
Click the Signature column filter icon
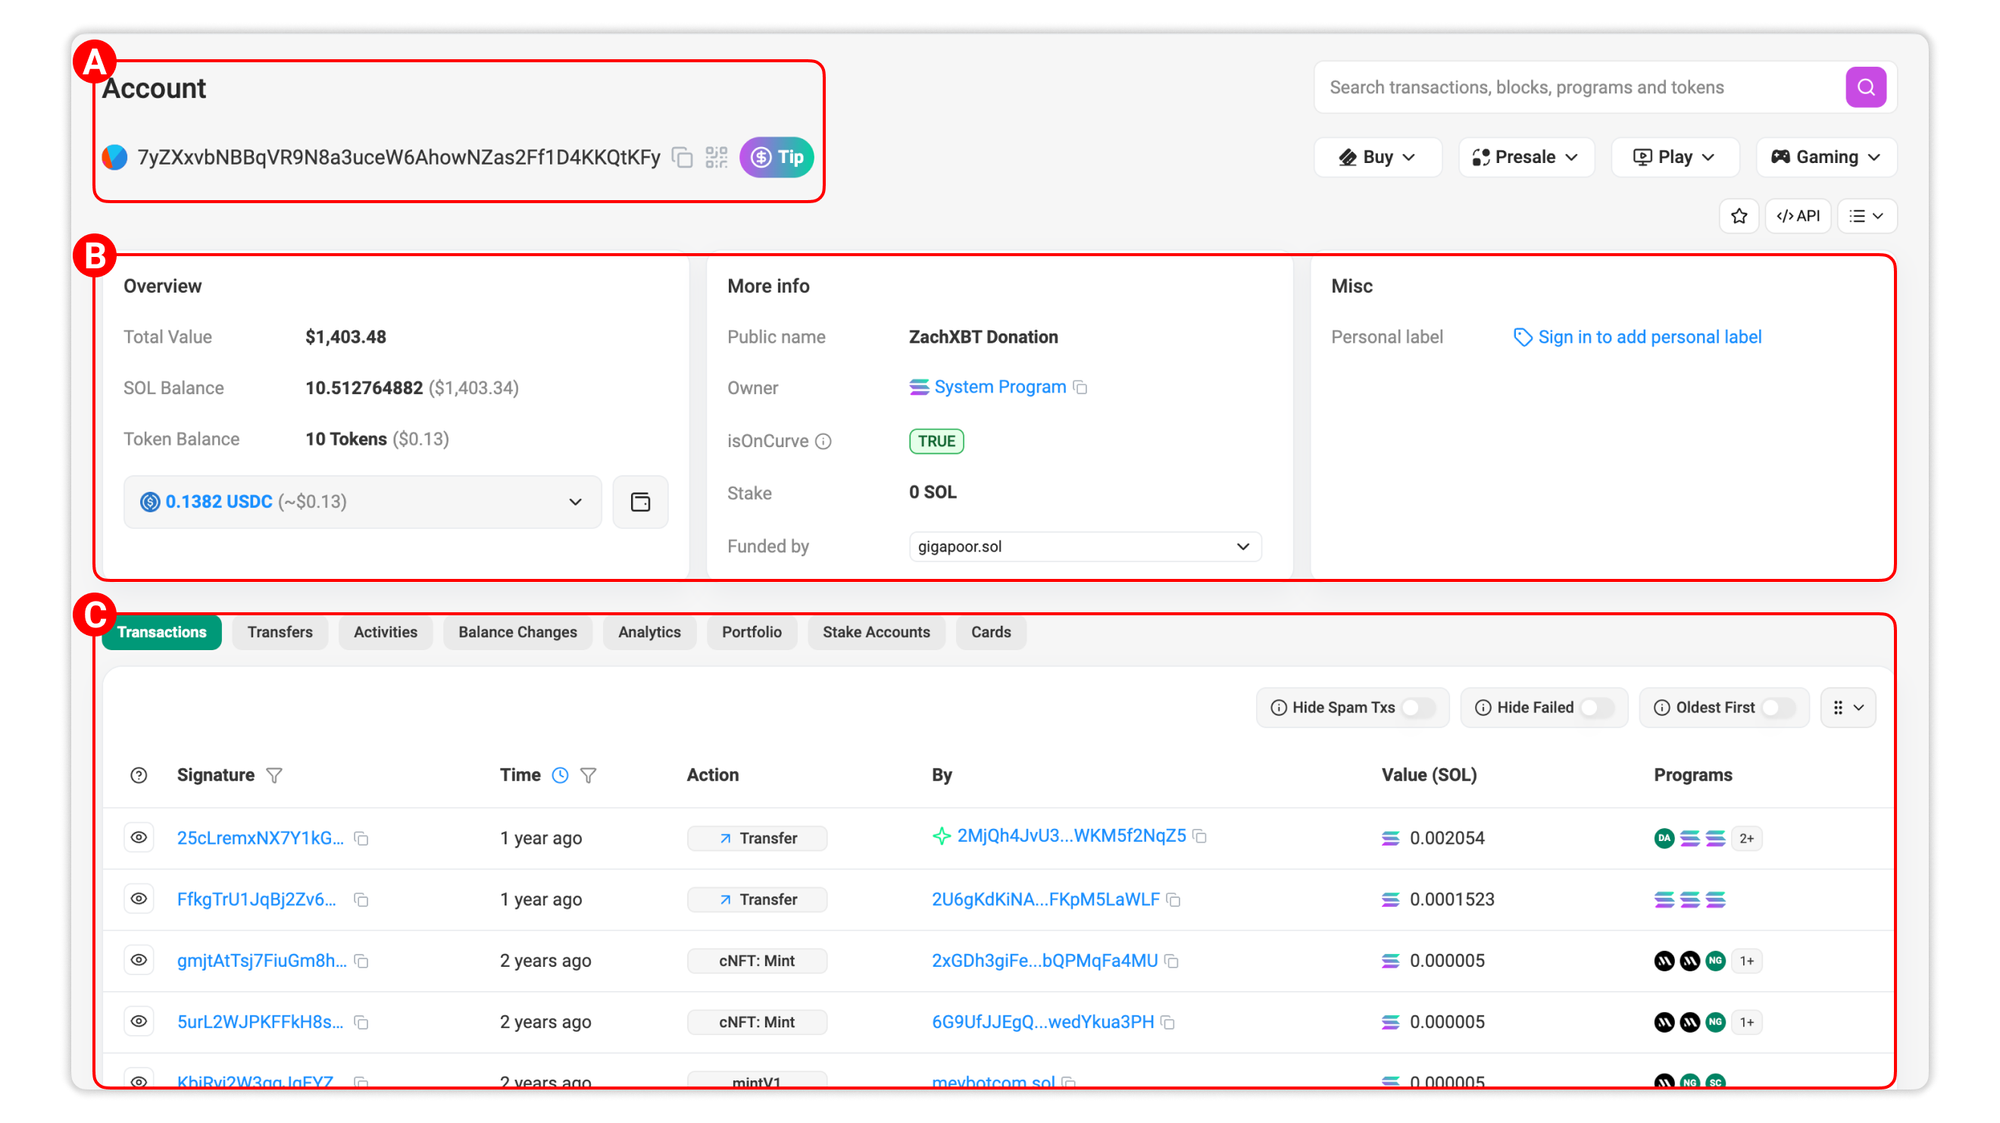[x=274, y=775]
